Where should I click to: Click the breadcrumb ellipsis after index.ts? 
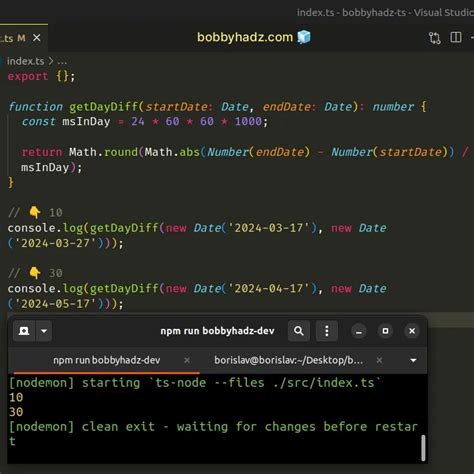click(62, 62)
